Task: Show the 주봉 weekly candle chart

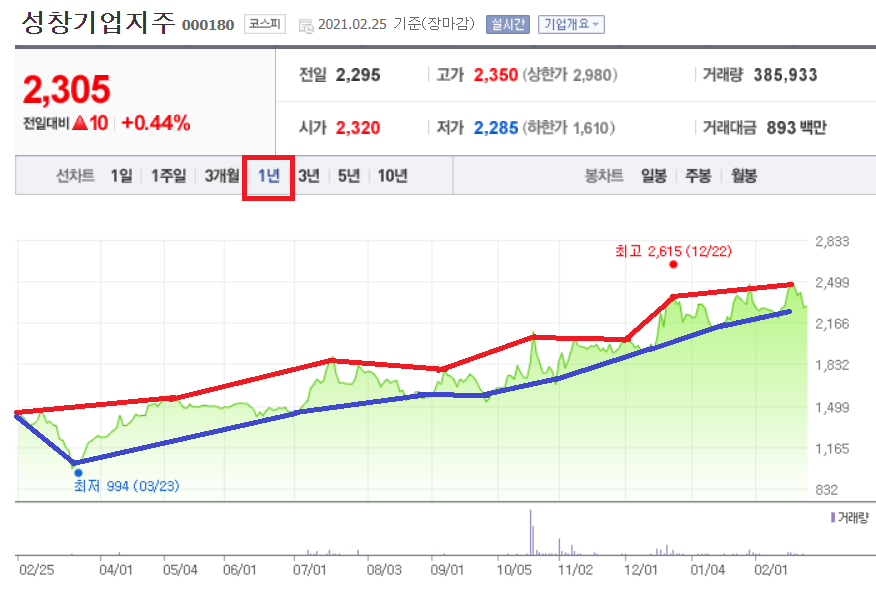Action: pyautogui.click(x=698, y=176)
